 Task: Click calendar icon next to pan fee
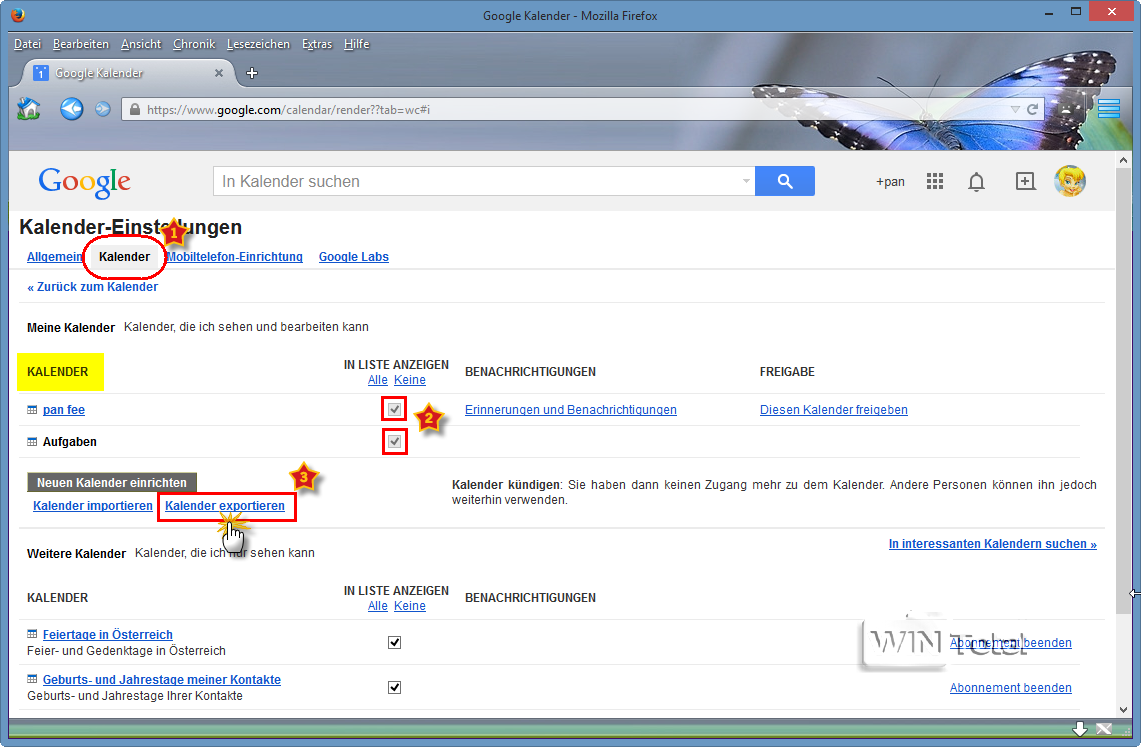tap(32, 410)
